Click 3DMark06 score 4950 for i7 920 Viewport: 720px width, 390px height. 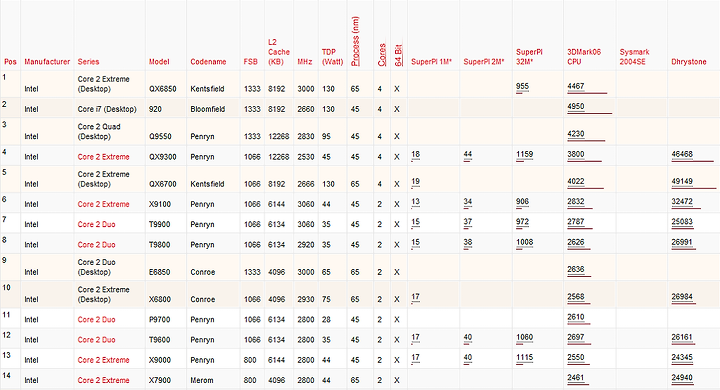point(575,106)
